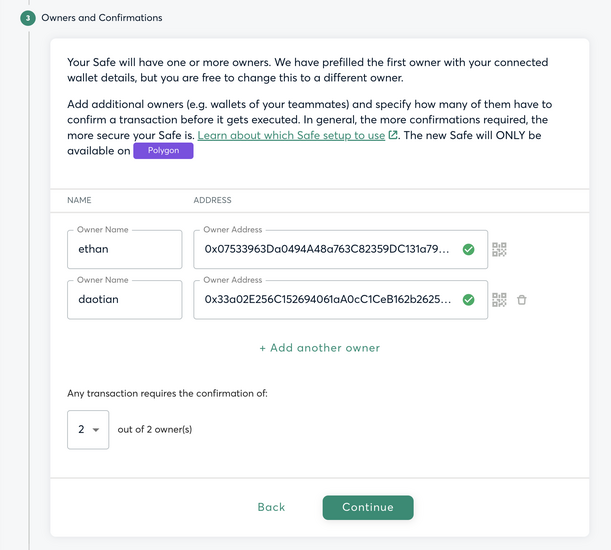The width and height of the screenshot is (611, 550).
Task: Continue to the next step
Action: (x=368, y=508)
